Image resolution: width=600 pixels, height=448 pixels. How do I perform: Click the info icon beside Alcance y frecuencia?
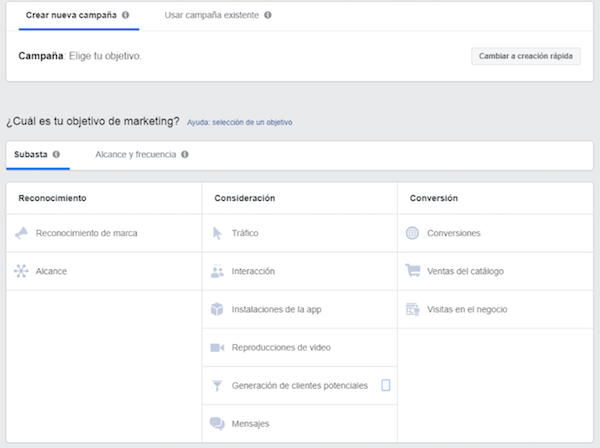tap(185, 154)
